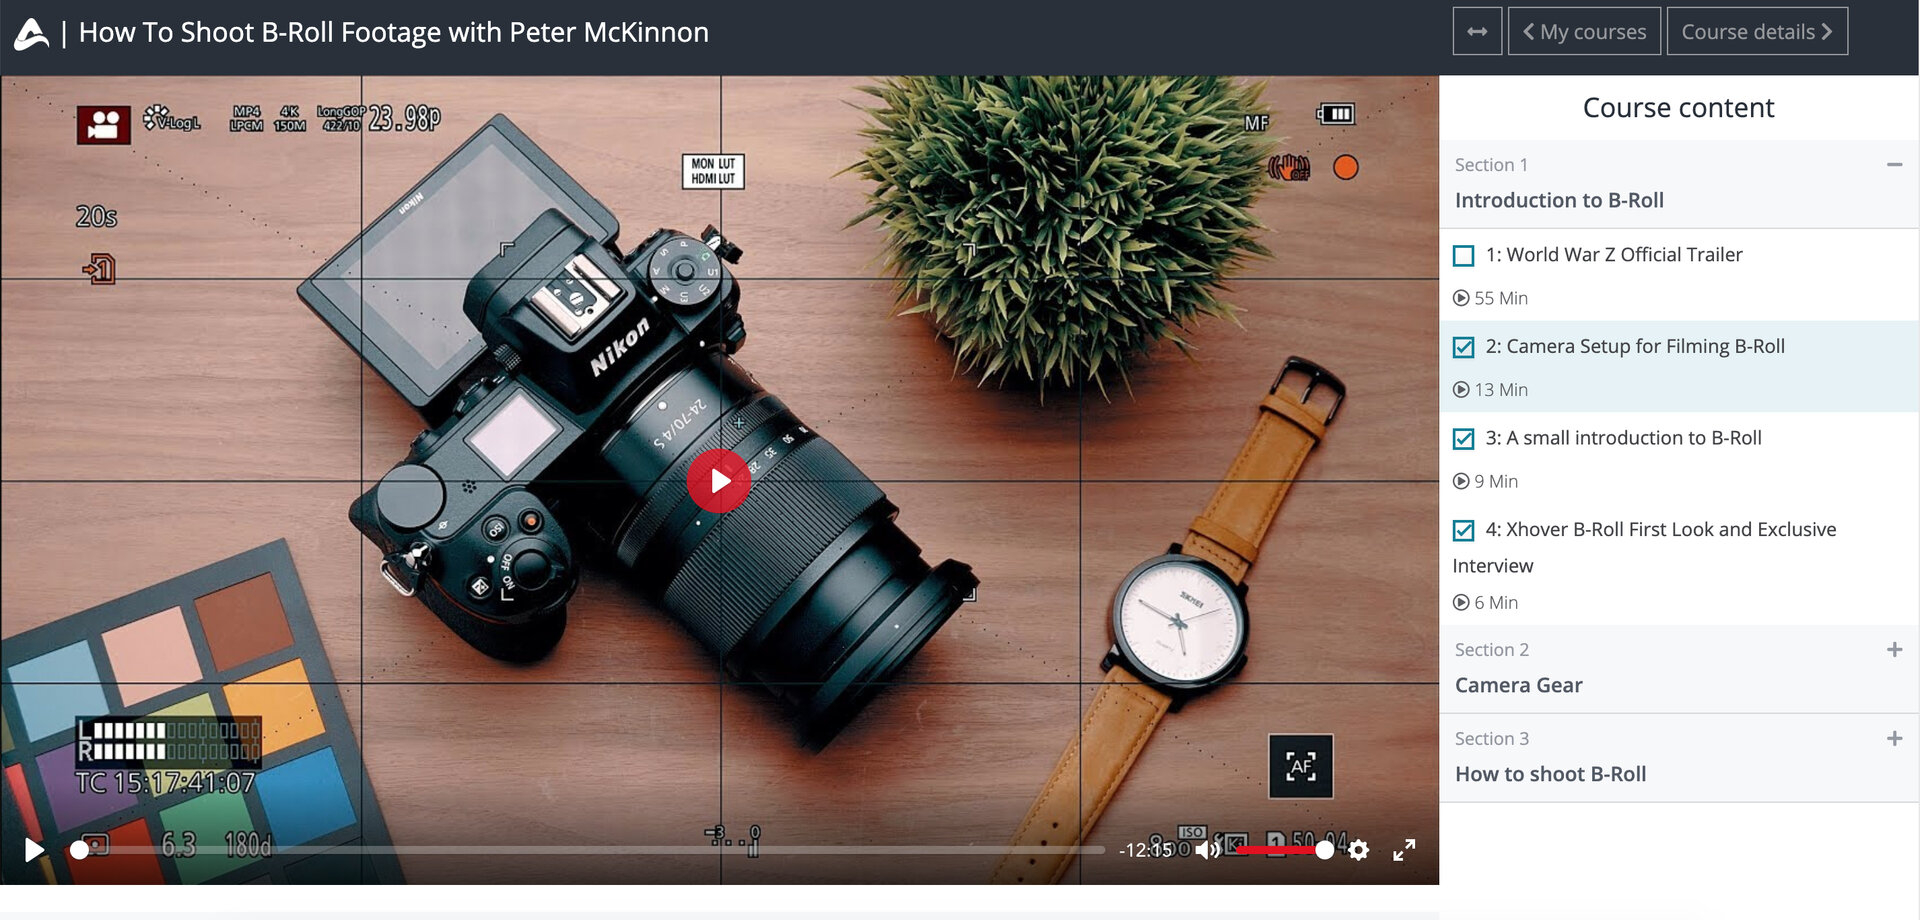Mute the video with speaker icon

(x=1207, y=850)
